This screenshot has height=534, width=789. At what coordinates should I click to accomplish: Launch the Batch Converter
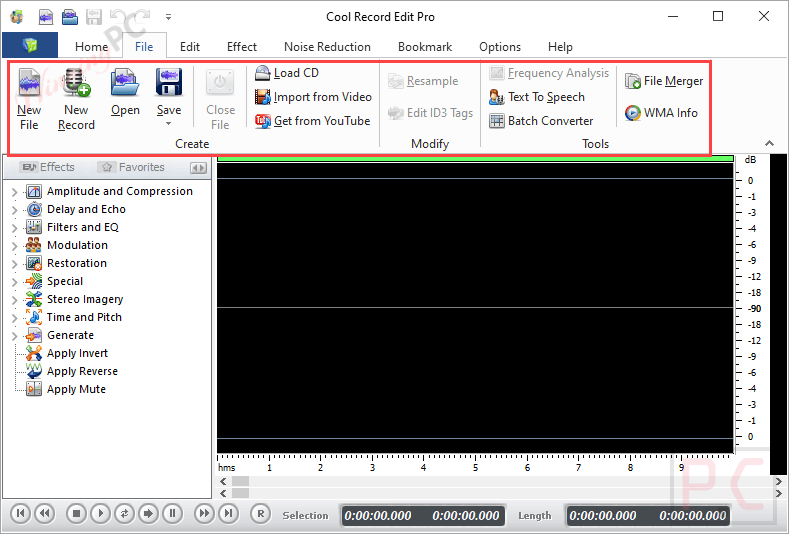point(541,121)
